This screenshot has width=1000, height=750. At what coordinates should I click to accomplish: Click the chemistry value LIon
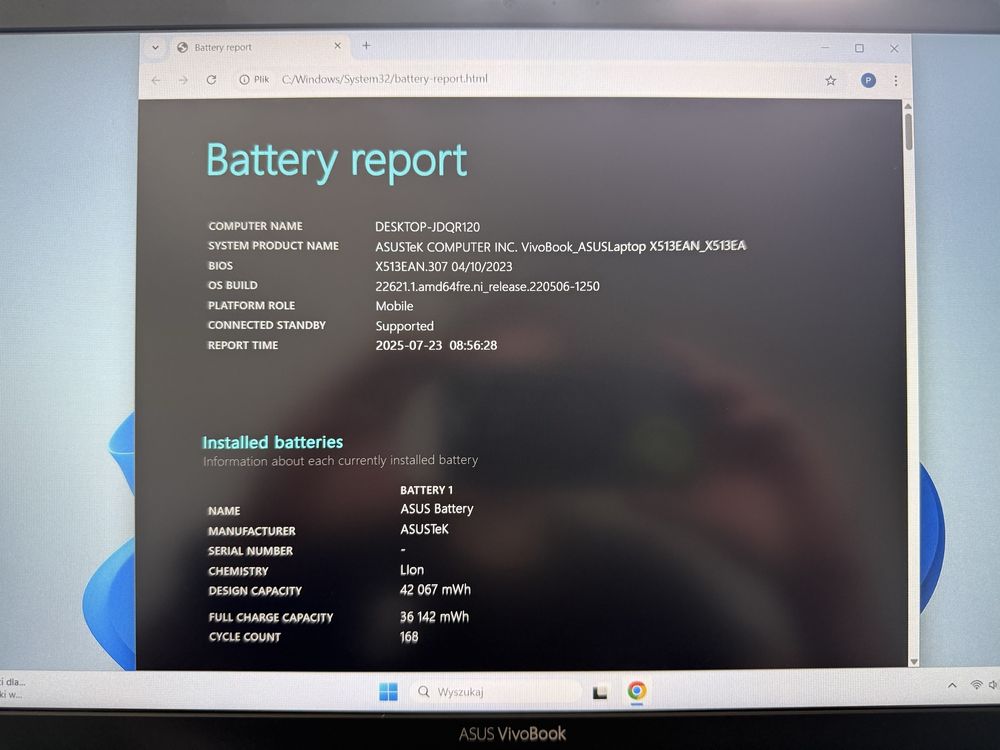tap(411, 570)
